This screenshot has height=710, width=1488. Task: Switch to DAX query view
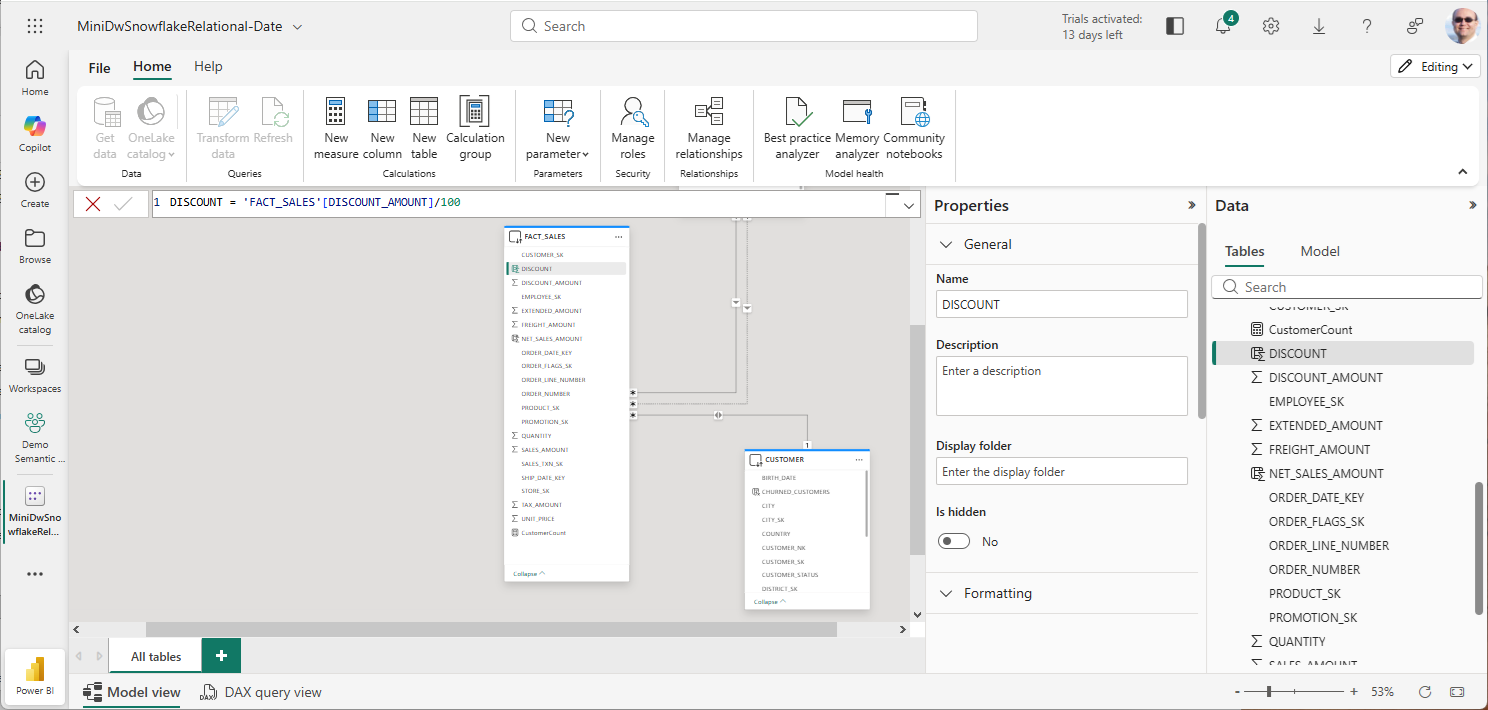(x=261, y=692)
